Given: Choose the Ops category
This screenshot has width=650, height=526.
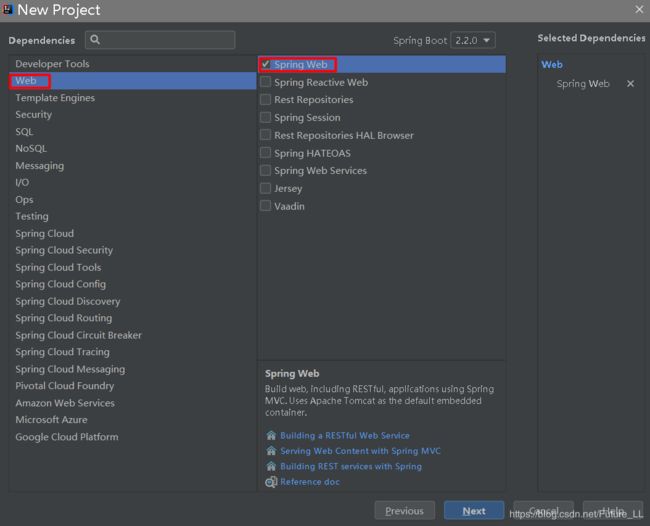Looking at the screenshot, I should click(133, 199).
